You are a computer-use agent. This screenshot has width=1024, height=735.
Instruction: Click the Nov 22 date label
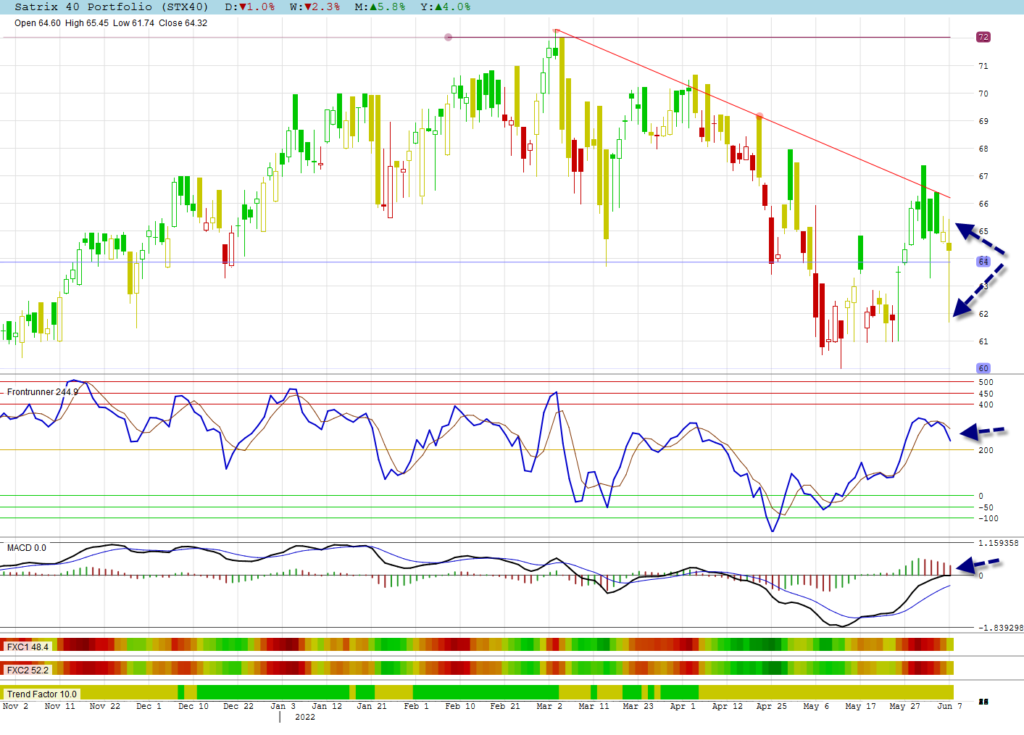[105, 706]
